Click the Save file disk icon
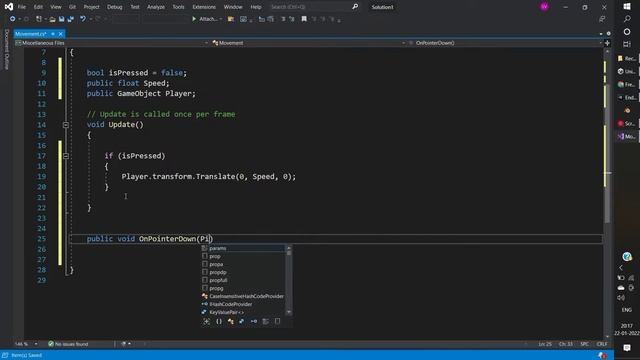 [x=61, y=19]
